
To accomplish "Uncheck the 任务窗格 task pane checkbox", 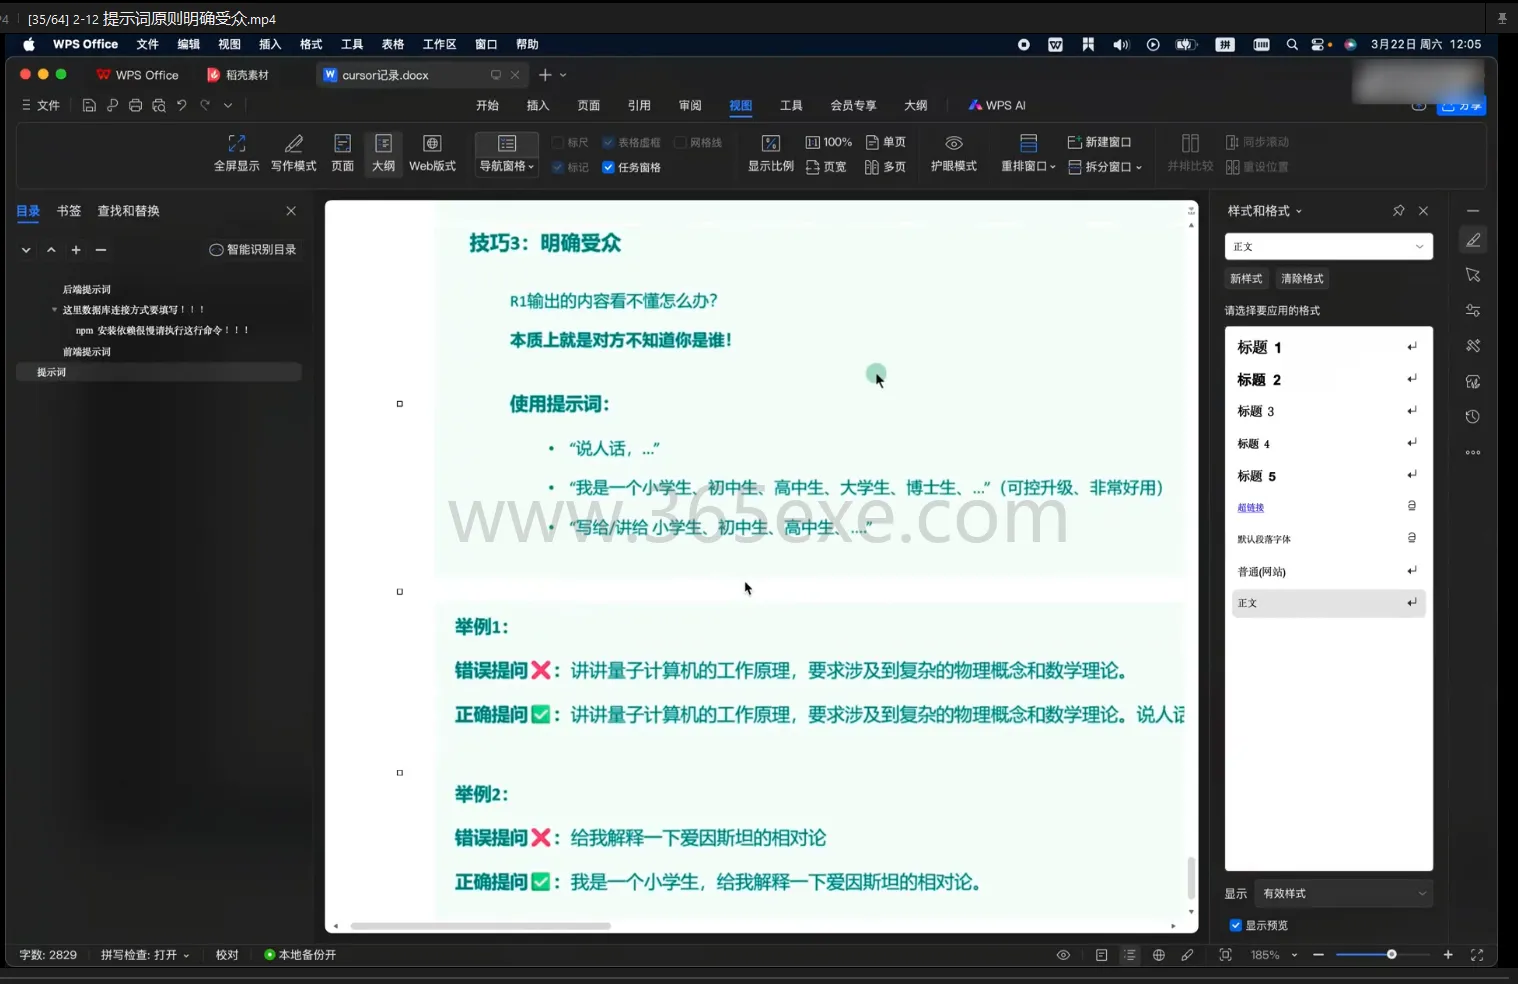I will point(609,167).
